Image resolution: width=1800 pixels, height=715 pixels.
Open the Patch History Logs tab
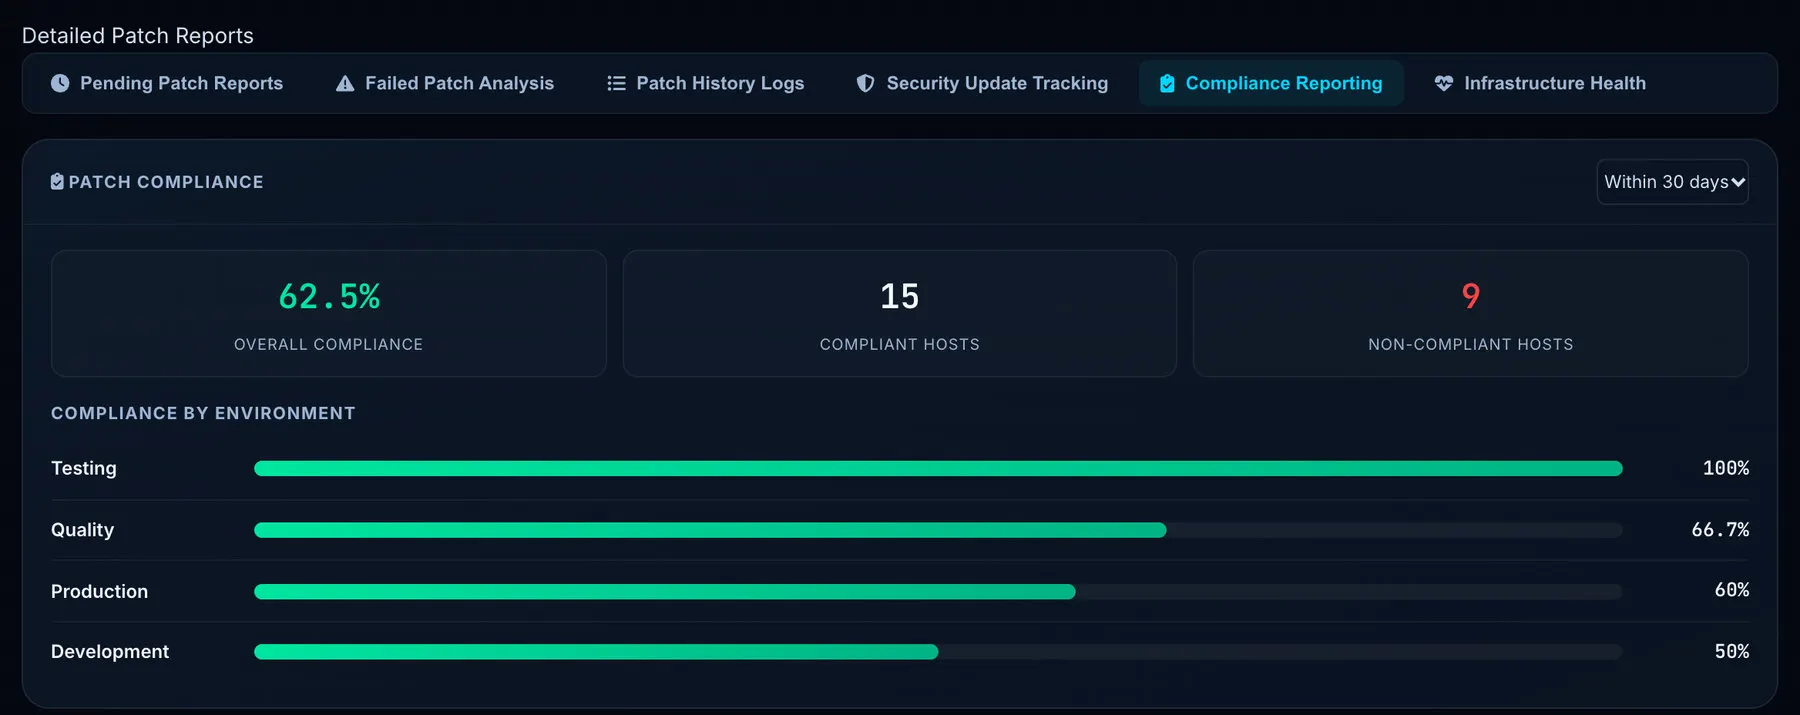click(706, 83)
